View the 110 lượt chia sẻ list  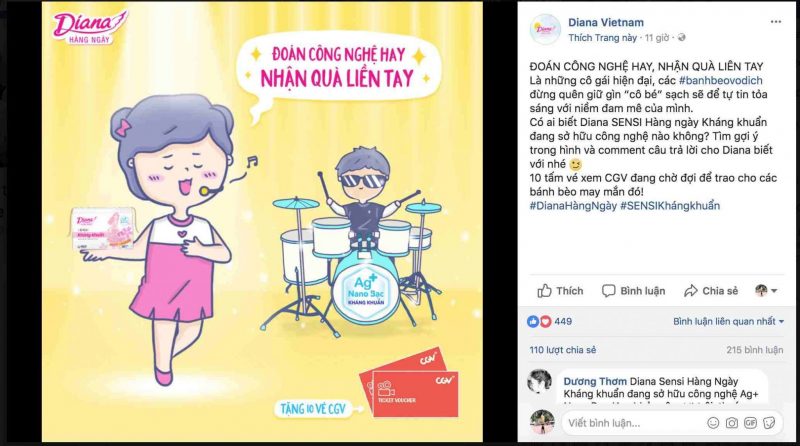(562, 350)
